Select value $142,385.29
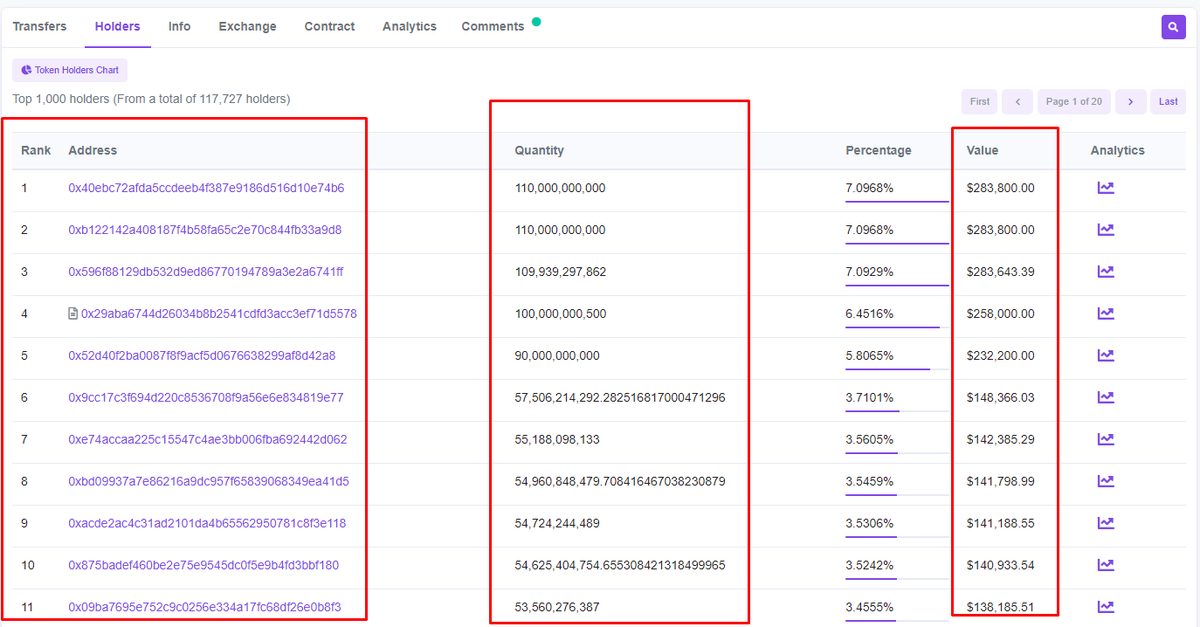This screenshot has width=1200, height=627. (x=1001, y=440)
